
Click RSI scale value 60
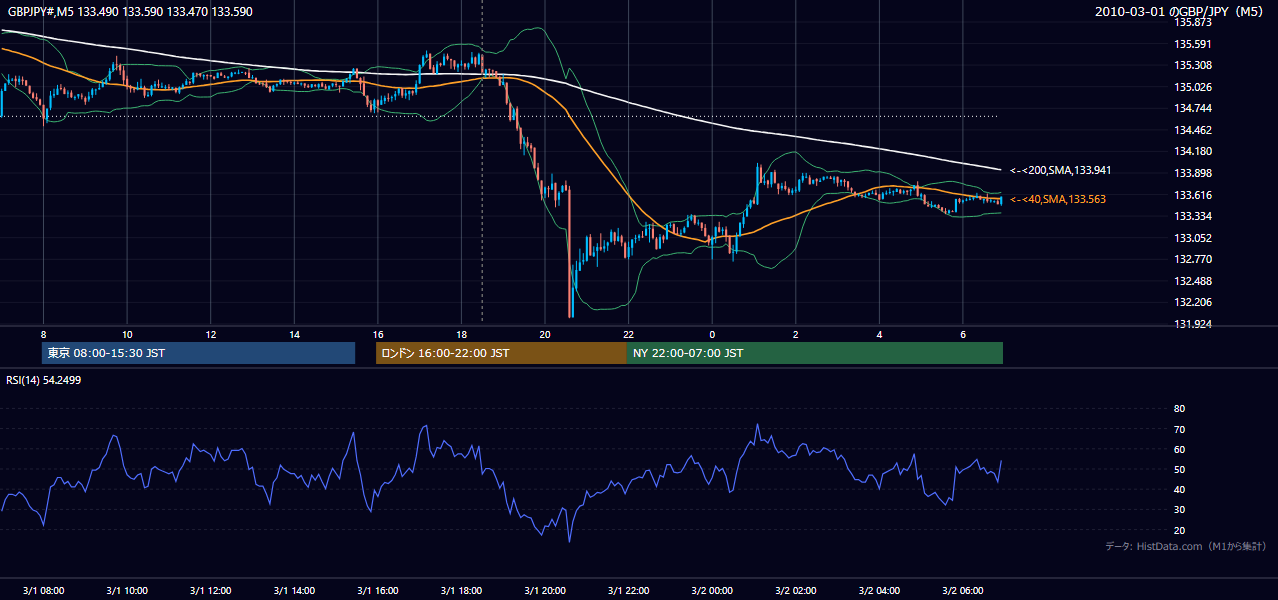pos(1179,449)
